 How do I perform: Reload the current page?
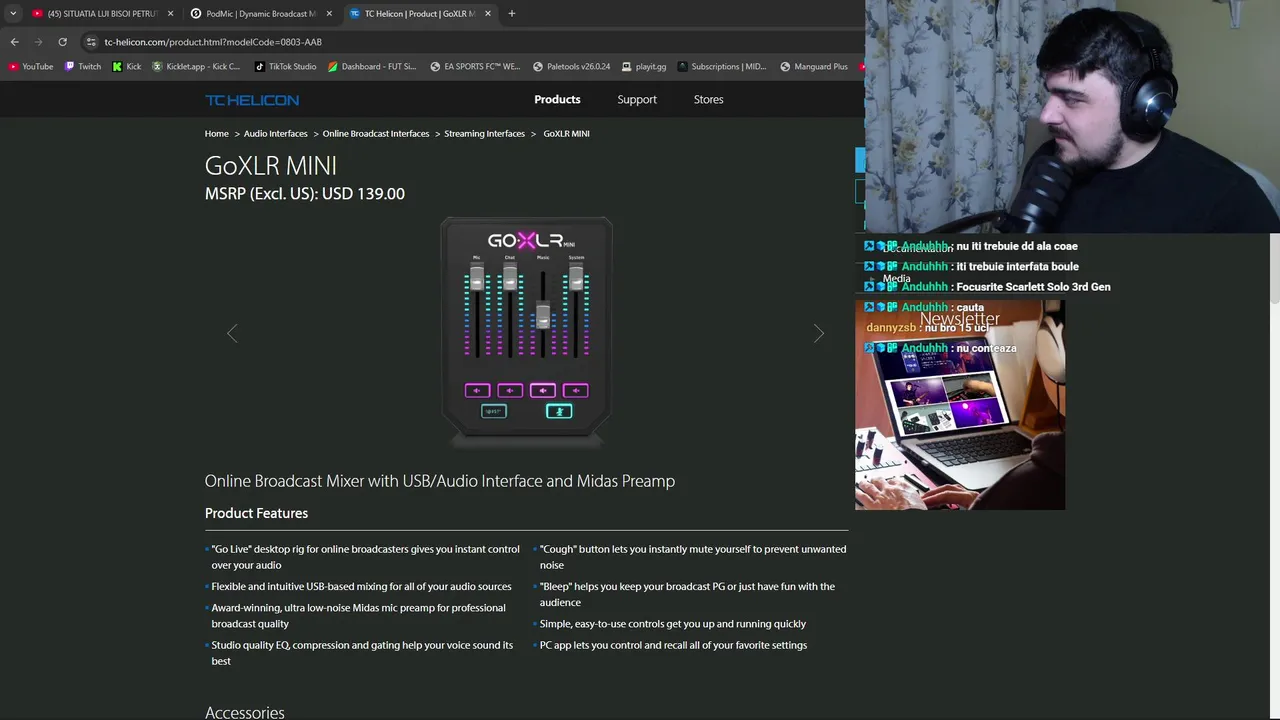click(62, 42)
